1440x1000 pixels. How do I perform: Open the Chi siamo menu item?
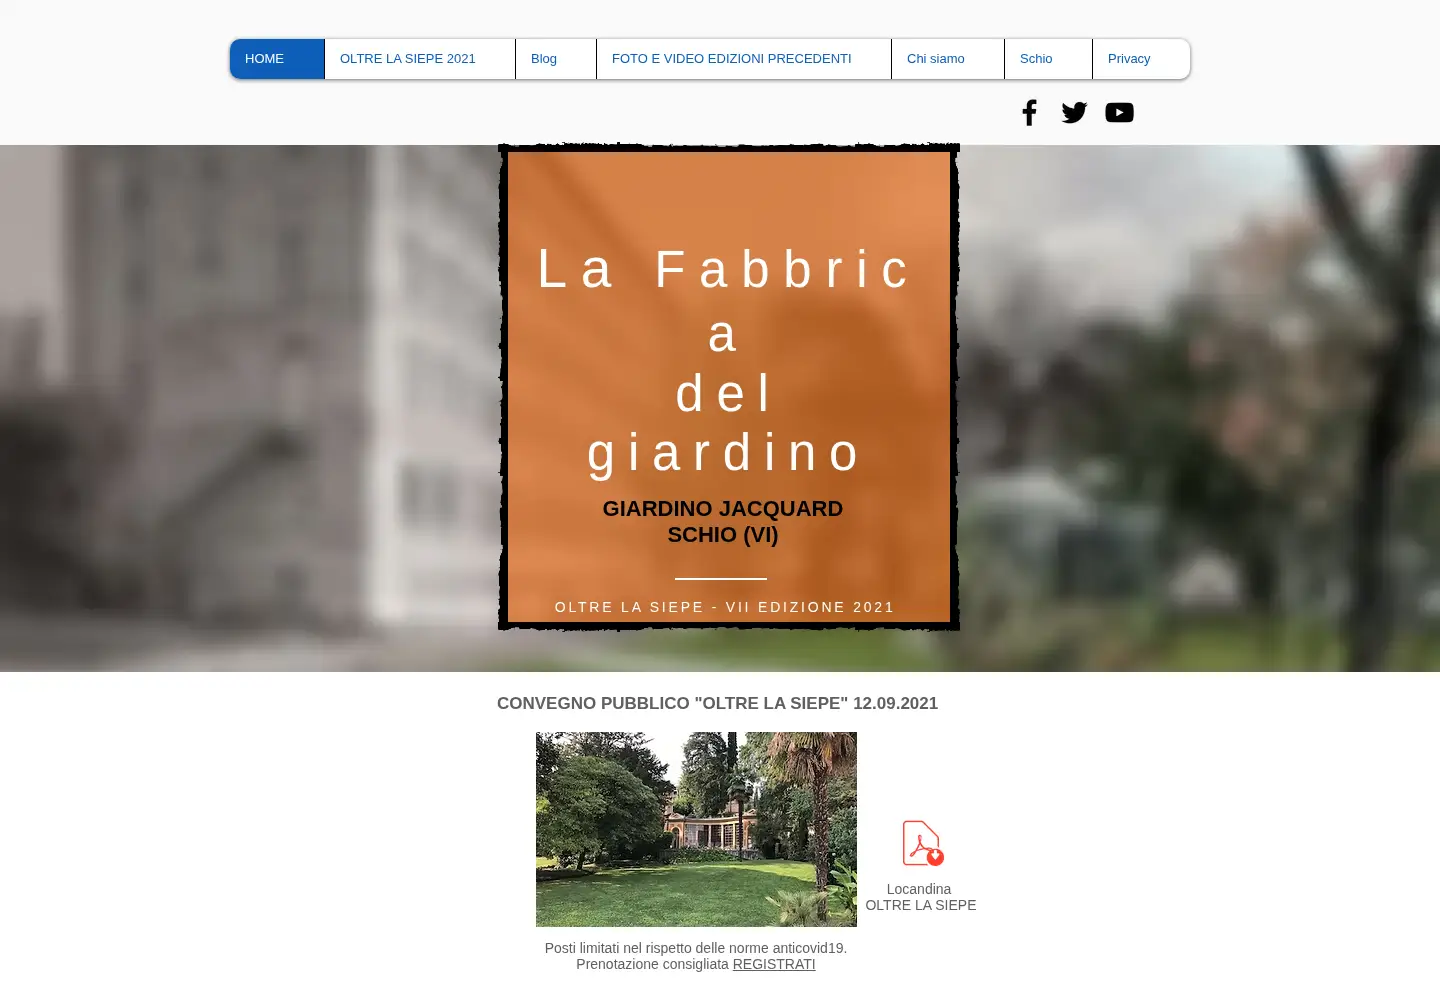[948, 59]
